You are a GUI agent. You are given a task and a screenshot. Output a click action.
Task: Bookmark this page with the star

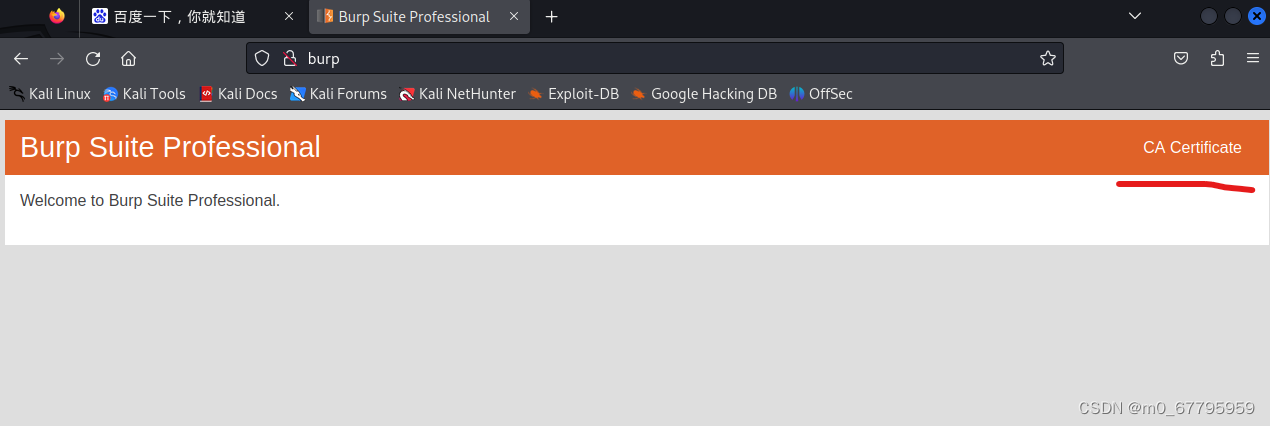pos(1048,58)
